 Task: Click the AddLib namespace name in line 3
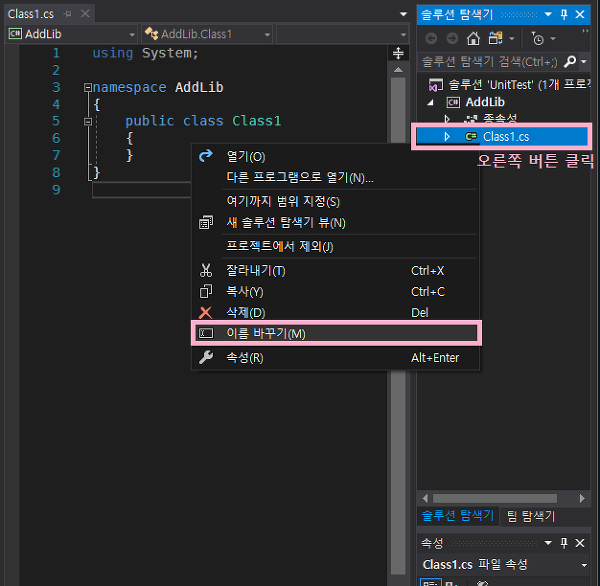click(199, 88)
